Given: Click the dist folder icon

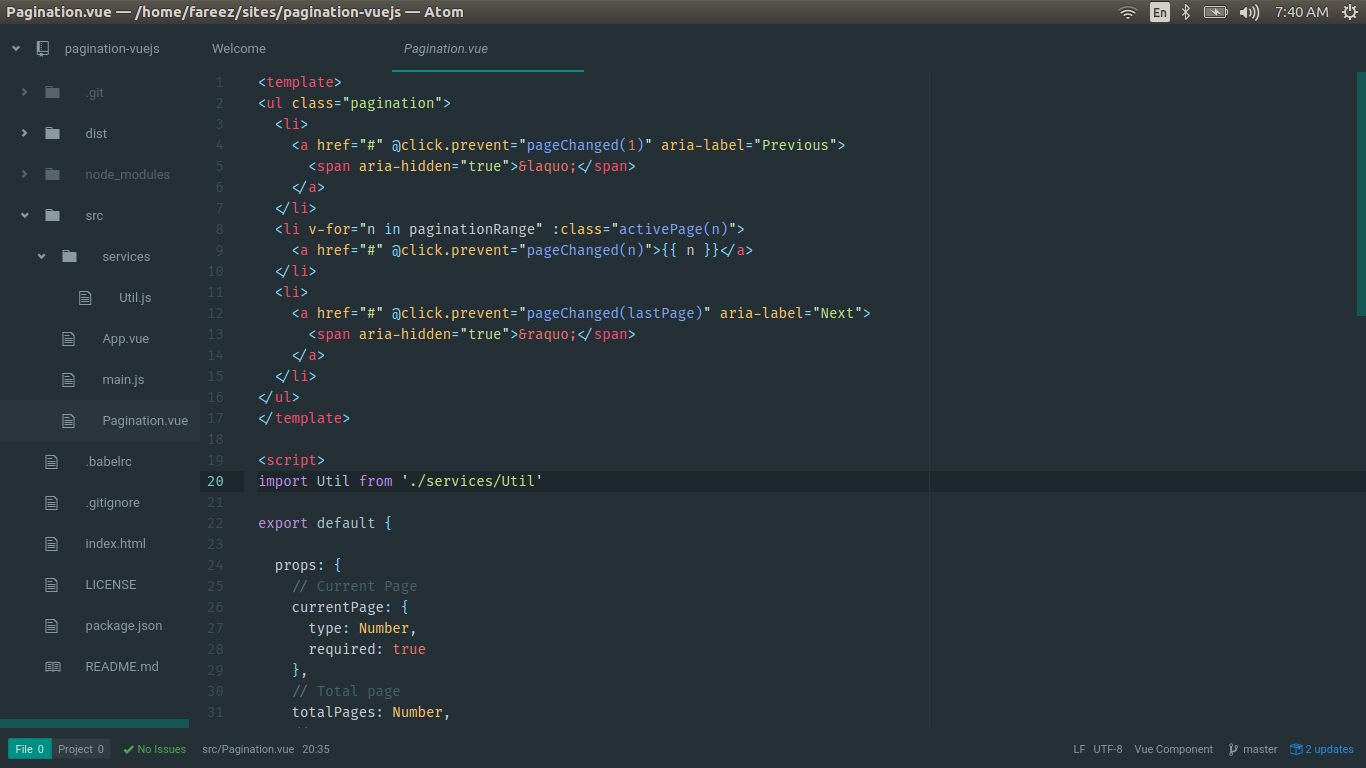Looking at the screenshot, I should (52, 133).
